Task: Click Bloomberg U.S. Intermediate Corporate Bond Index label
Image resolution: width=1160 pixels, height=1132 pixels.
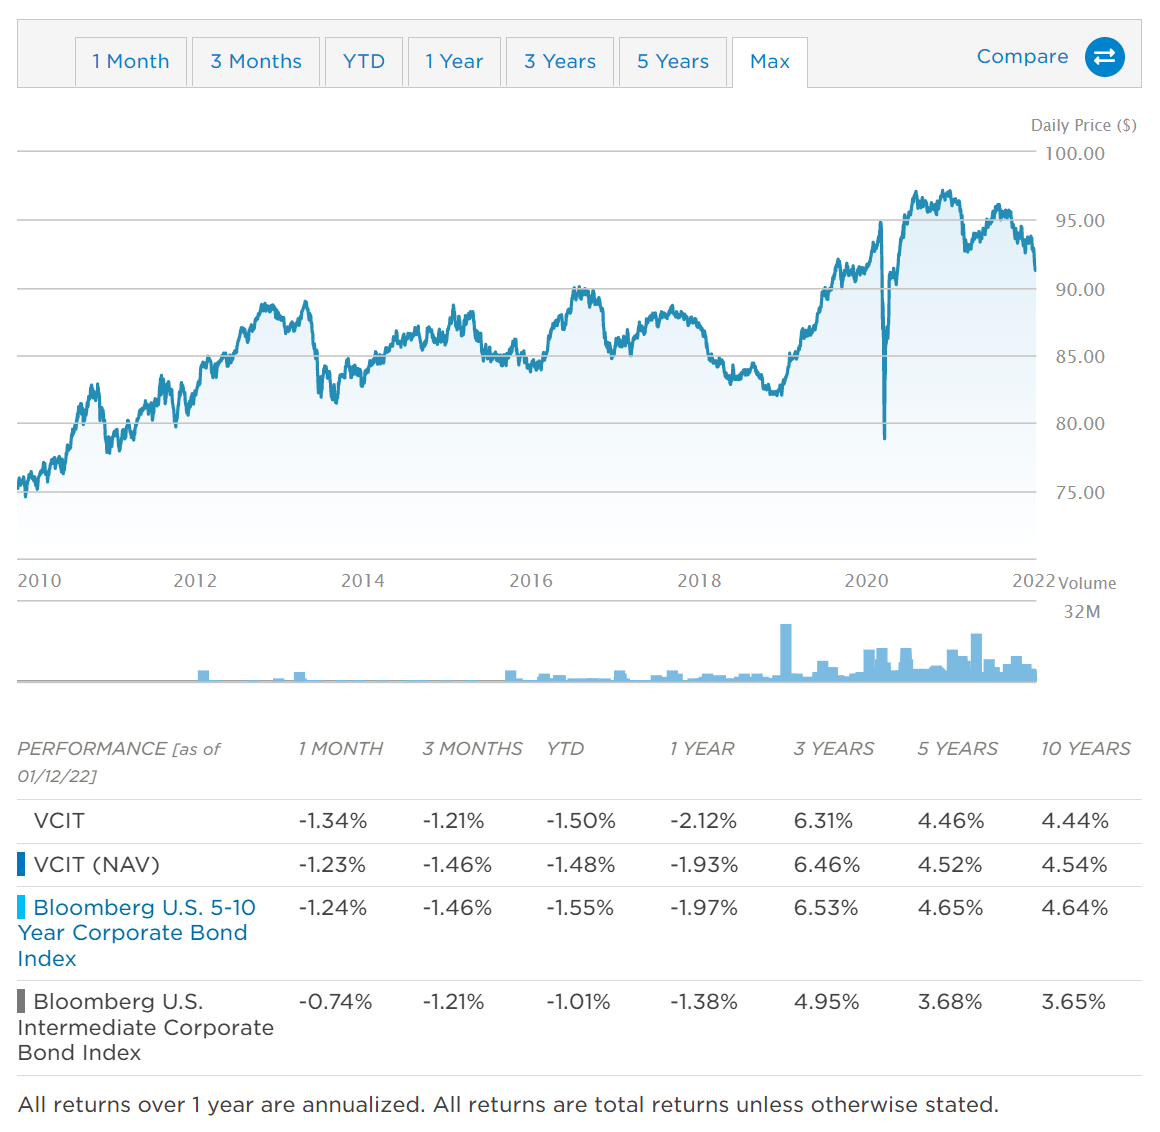Action: (x=146, y=1028)
